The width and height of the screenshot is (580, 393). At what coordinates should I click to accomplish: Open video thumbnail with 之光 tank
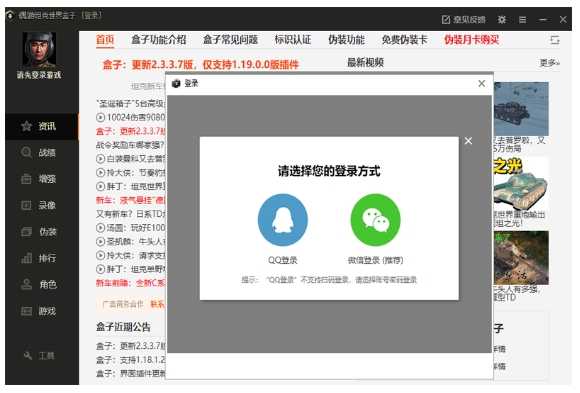click(521, 184)
